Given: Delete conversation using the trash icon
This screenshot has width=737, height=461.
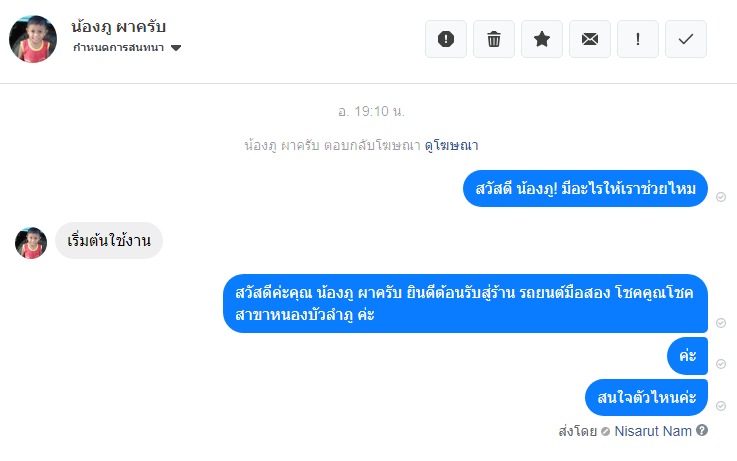Looking at the screenshot, I should coord(494,39).
